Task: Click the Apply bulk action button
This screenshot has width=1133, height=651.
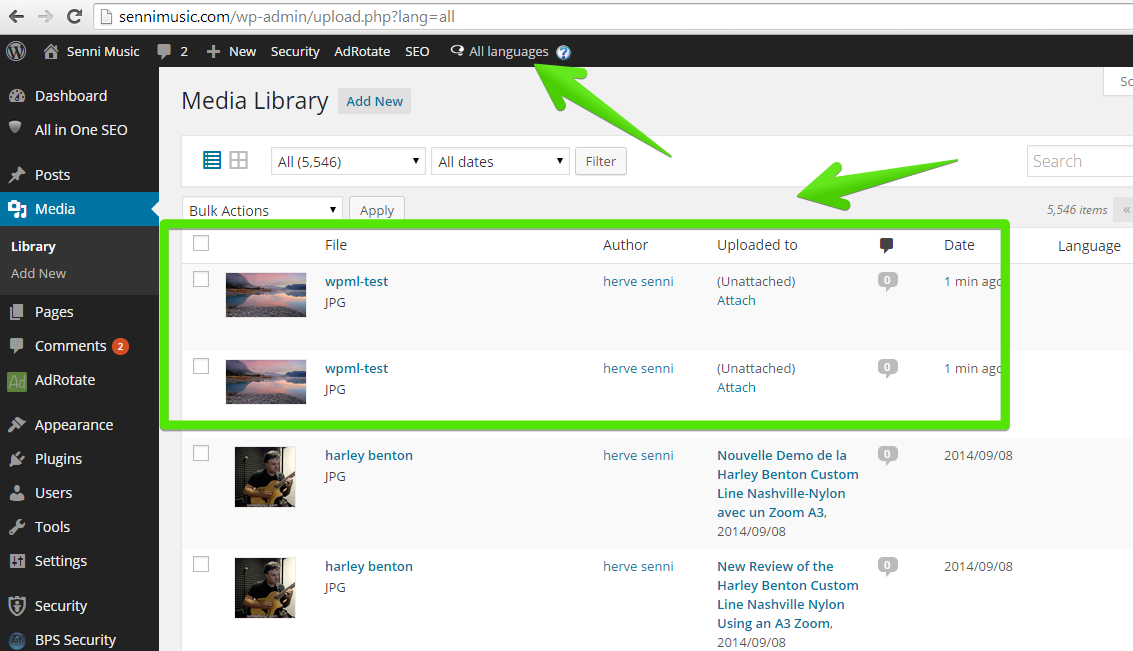Action: (x=376, y=210)
